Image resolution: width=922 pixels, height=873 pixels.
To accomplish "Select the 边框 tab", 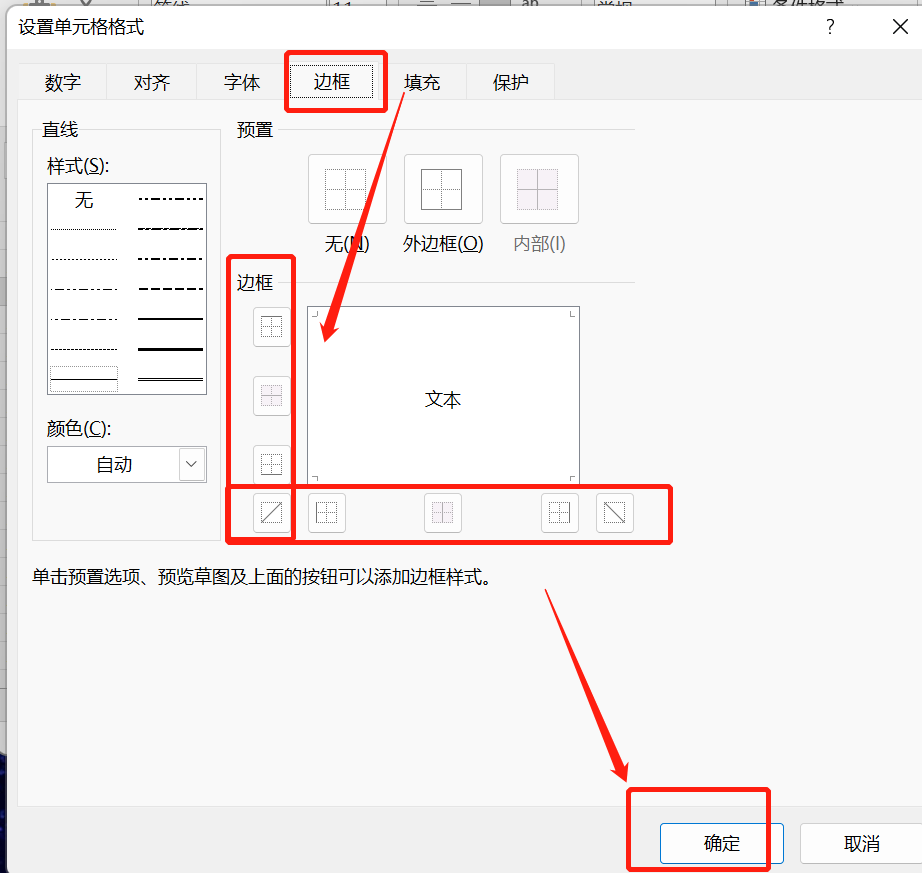I will [x=332, y=81].
